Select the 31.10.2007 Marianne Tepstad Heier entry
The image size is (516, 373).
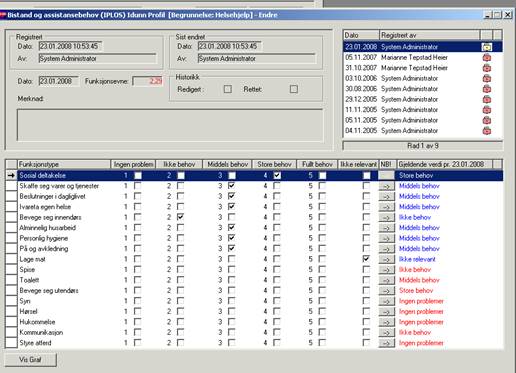422,68
